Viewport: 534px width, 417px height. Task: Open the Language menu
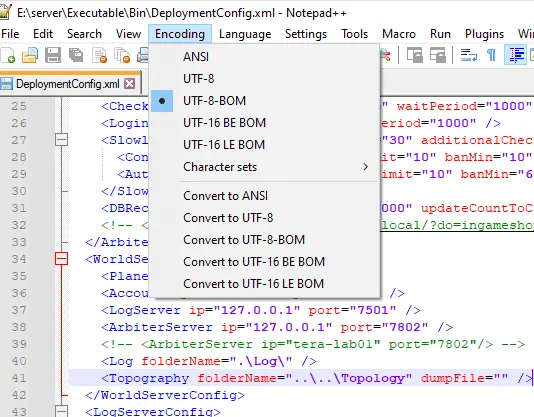(x=245, y=34)
